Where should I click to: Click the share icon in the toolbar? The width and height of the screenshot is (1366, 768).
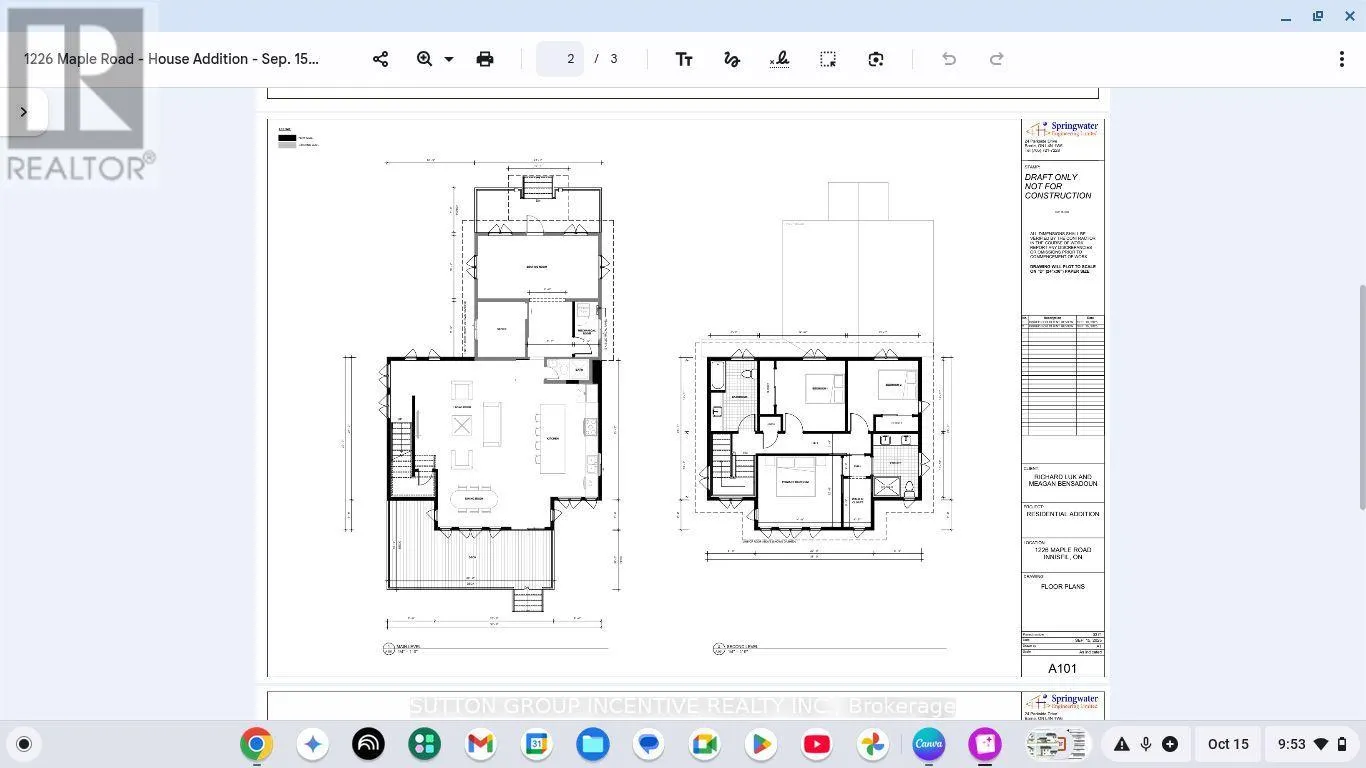pyautogui.click(x=380, y=59)
